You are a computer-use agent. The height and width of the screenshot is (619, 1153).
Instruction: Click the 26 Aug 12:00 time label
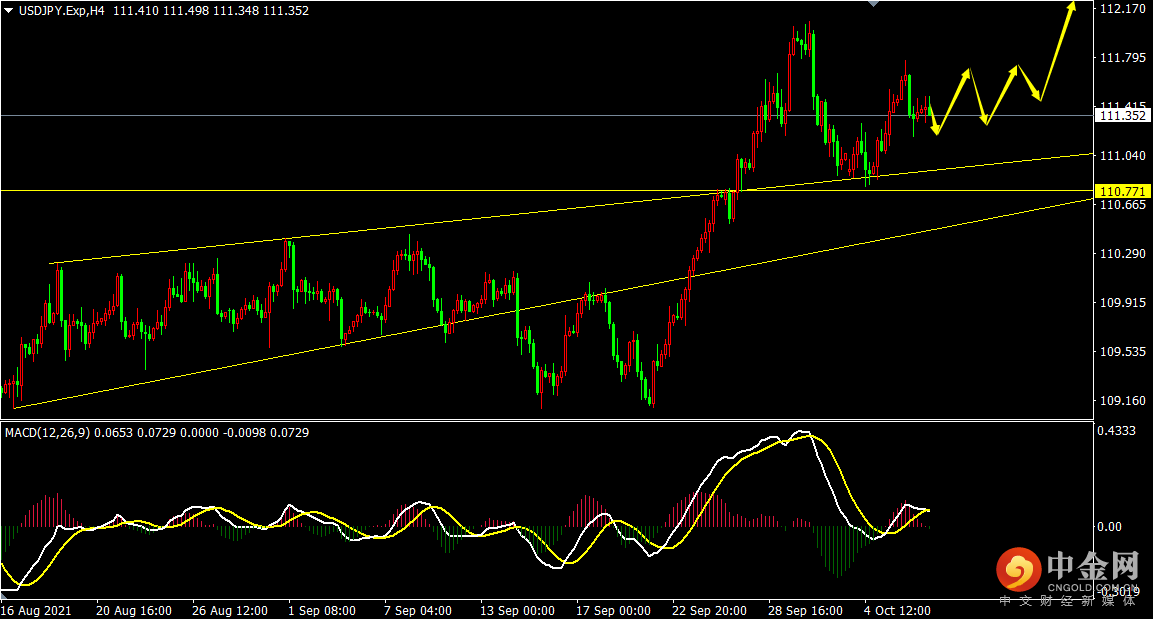(230, 611)
